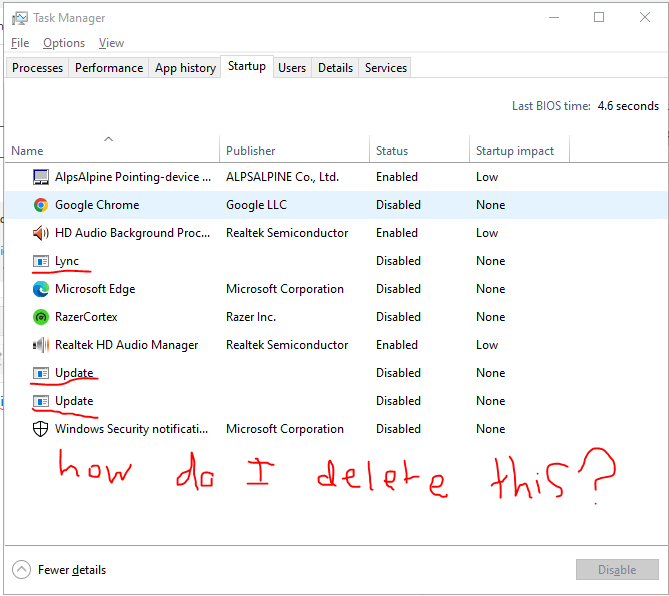Sort by the Startup impact column header
Image resolution: width=669 pixels, height=596 pixels.
[x=519, y=149]
